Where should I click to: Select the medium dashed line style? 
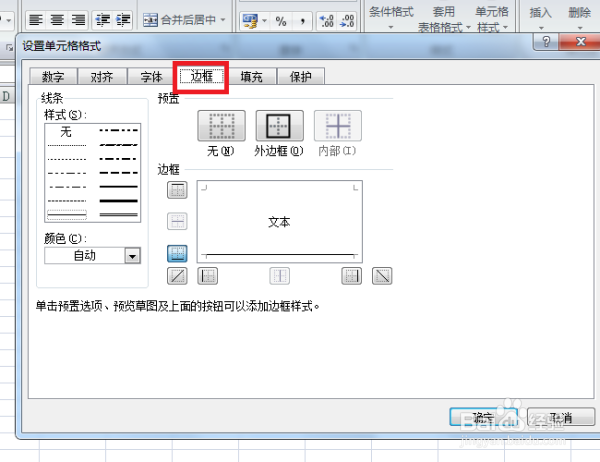(118, 173)
